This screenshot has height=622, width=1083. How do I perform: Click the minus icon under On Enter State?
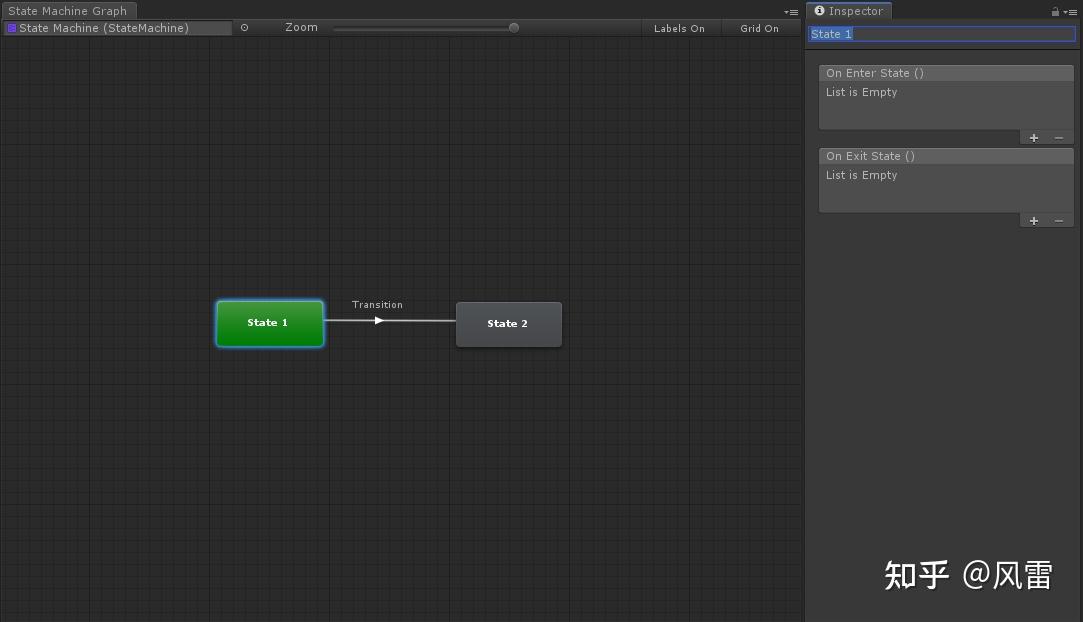(x=1058, y=137)
